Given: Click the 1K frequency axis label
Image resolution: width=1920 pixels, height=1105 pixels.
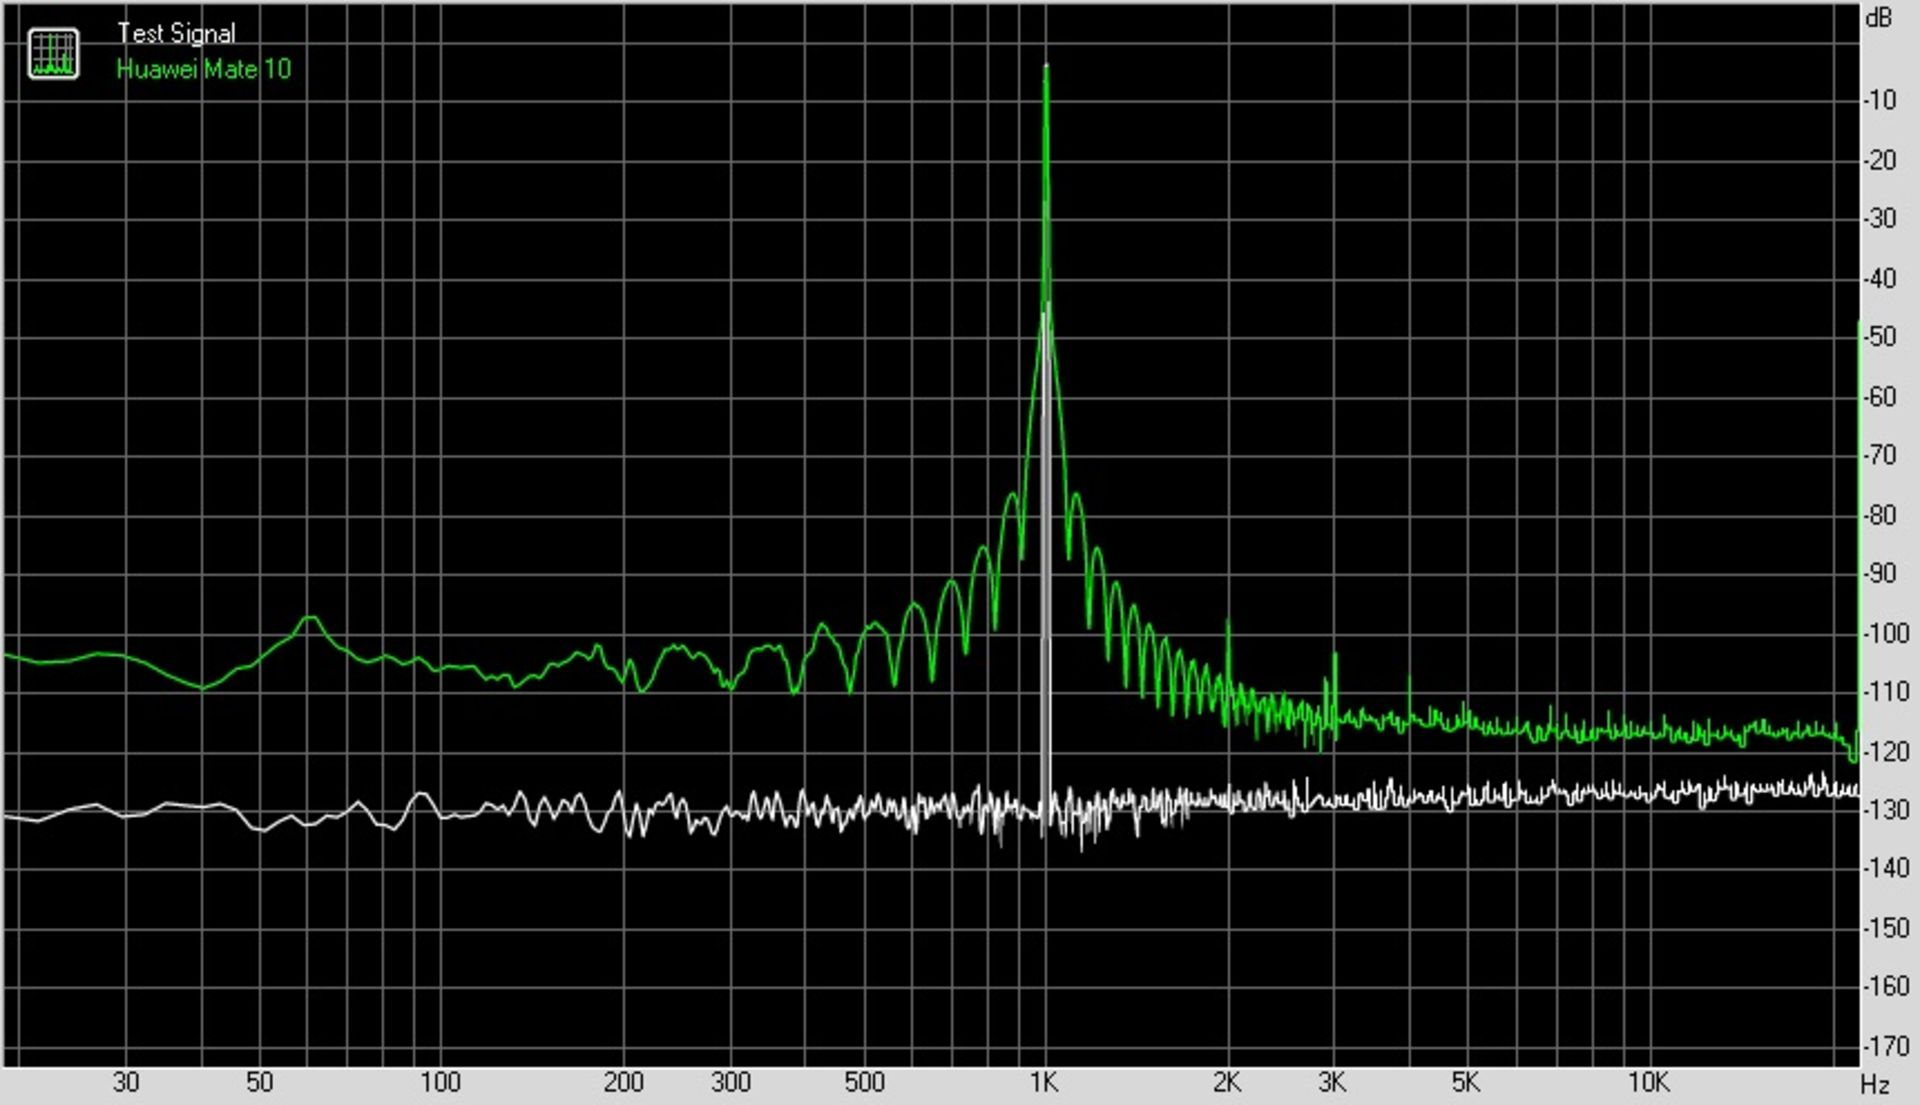Looking at the screenshot, I should click(x=1044, y=1082).
